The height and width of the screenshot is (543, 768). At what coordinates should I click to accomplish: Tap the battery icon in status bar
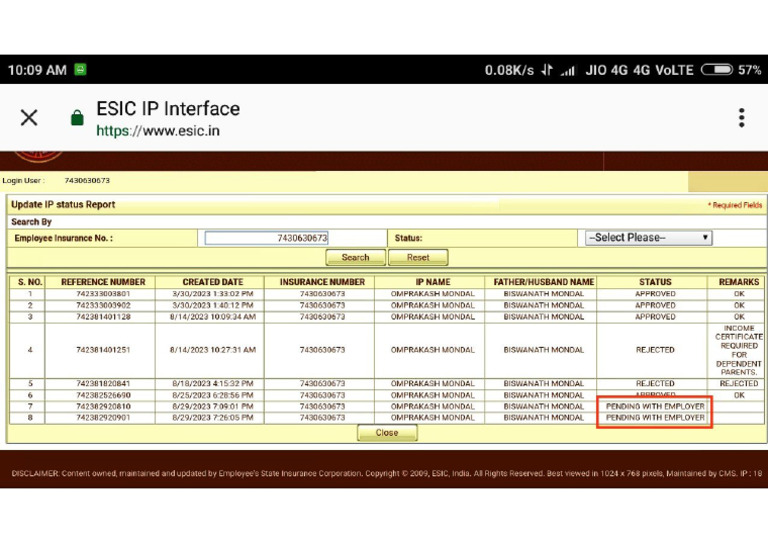click(717, 70)
